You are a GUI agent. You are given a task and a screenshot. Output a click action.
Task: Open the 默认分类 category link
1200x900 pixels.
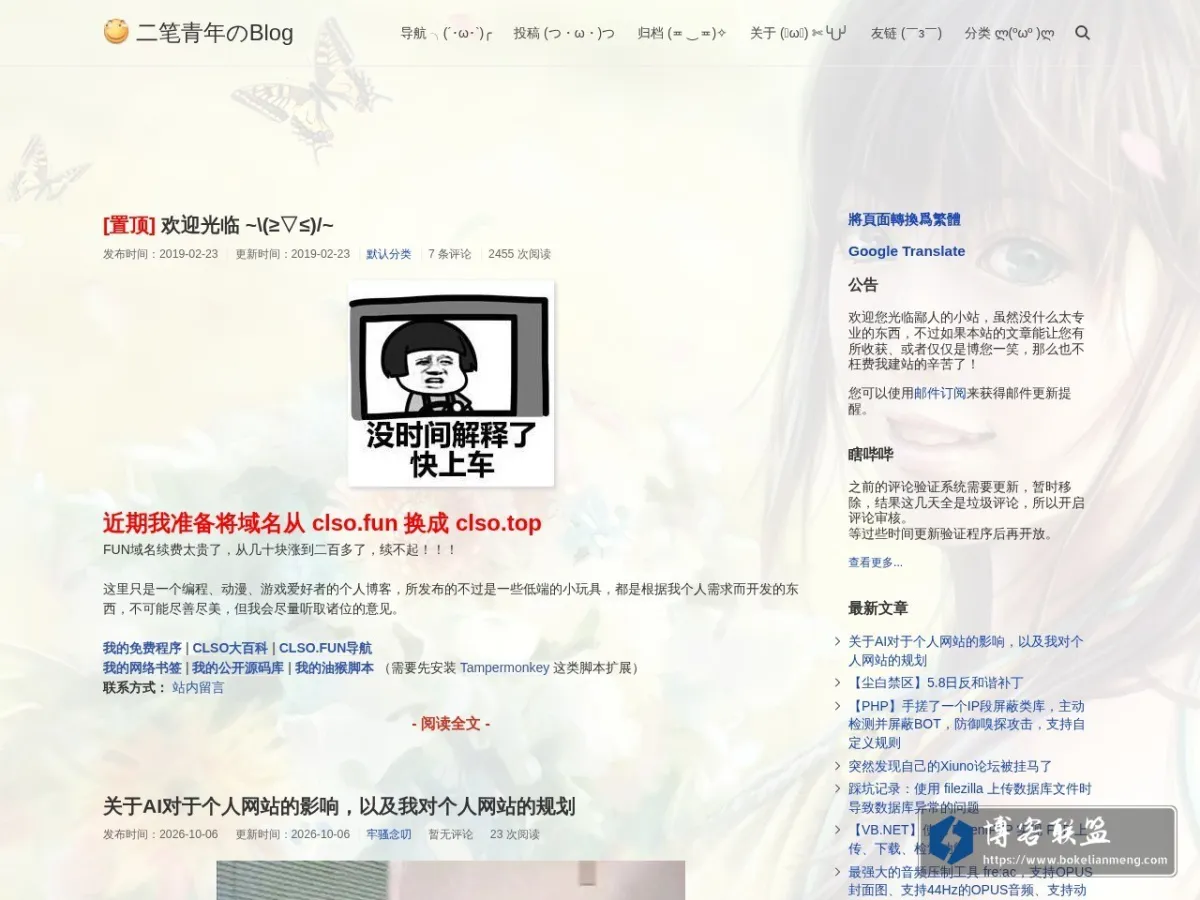pos(389,254)
